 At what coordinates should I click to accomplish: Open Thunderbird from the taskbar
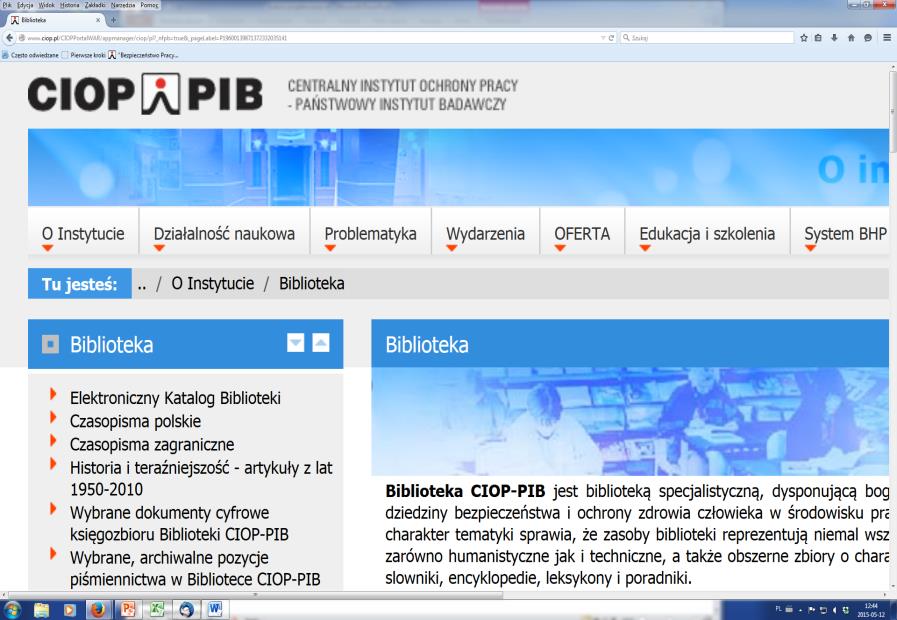[186, 610]
